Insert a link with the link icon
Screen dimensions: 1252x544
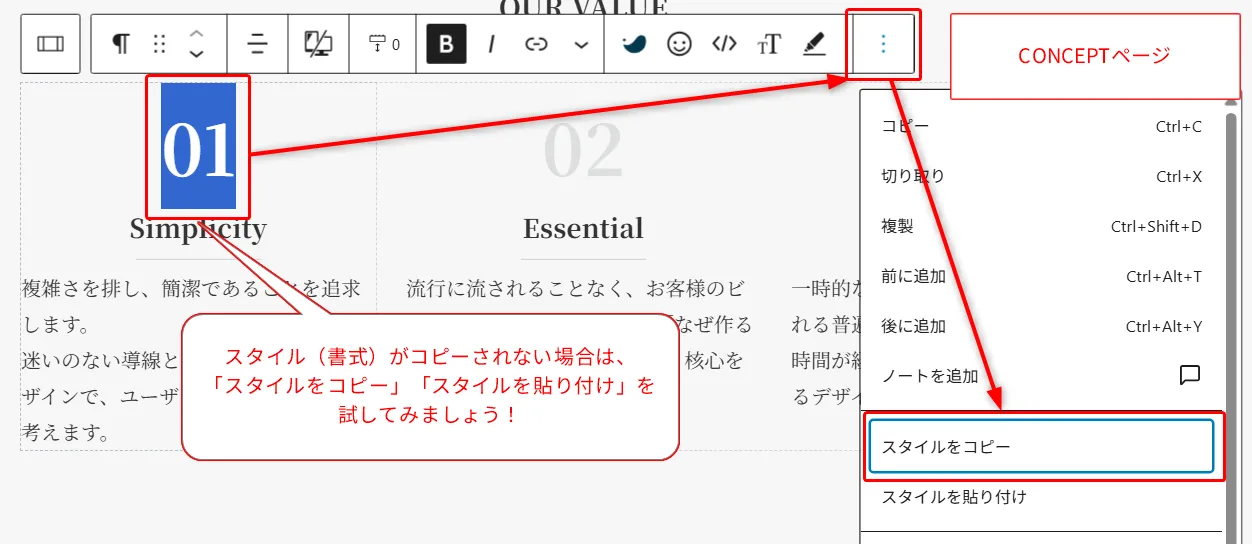(537, 44)
